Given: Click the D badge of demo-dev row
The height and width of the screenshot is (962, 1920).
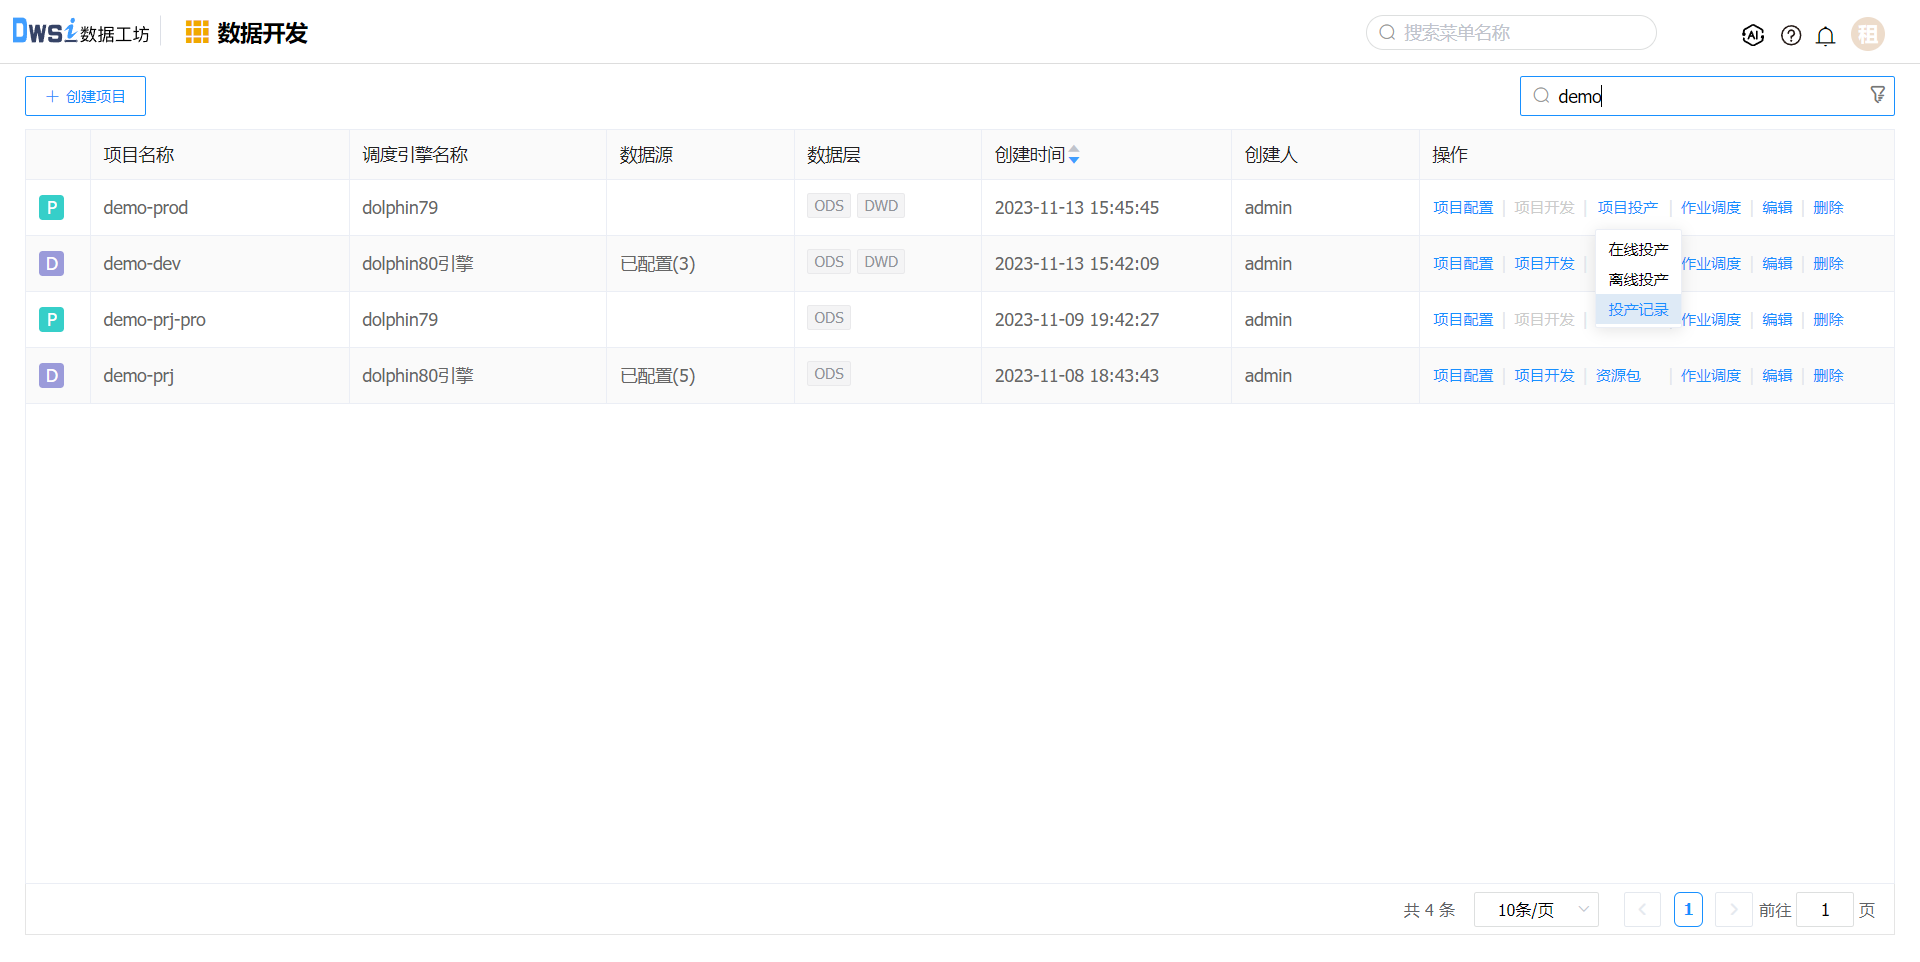Looking at the screenshot, I should (x=51, y=264).
